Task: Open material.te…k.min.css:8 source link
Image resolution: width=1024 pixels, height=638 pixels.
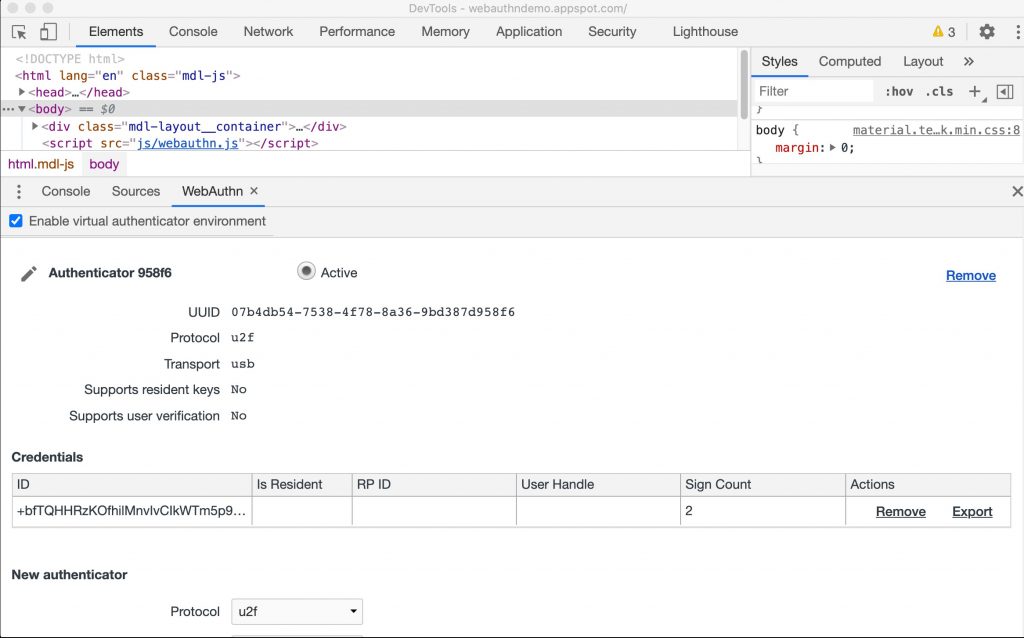Action: 936,130
